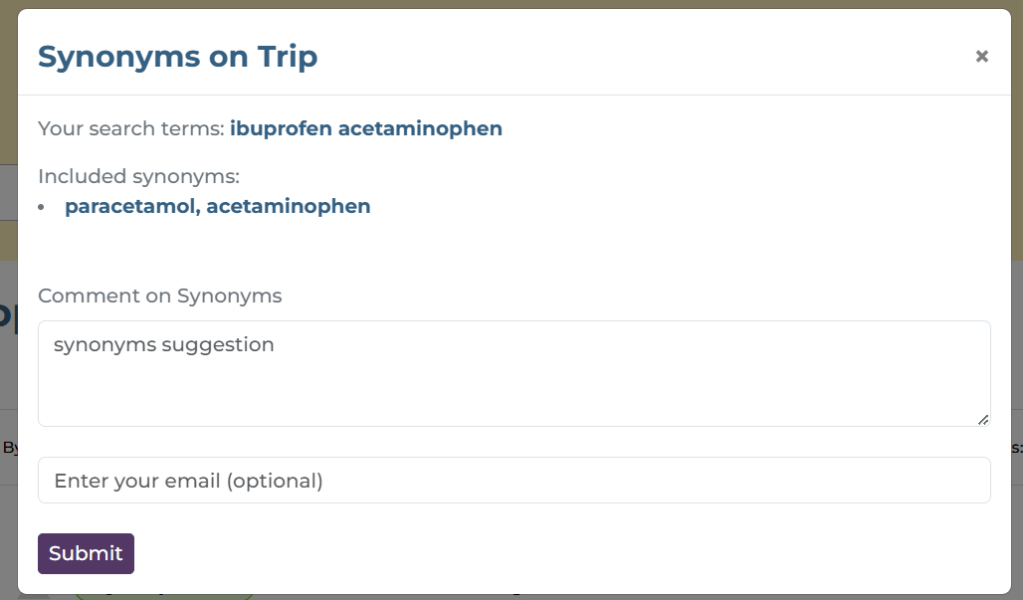Click the dimmed backdrop above the dialog
This screenshot has width=1023, height=600.
(500, 4)
